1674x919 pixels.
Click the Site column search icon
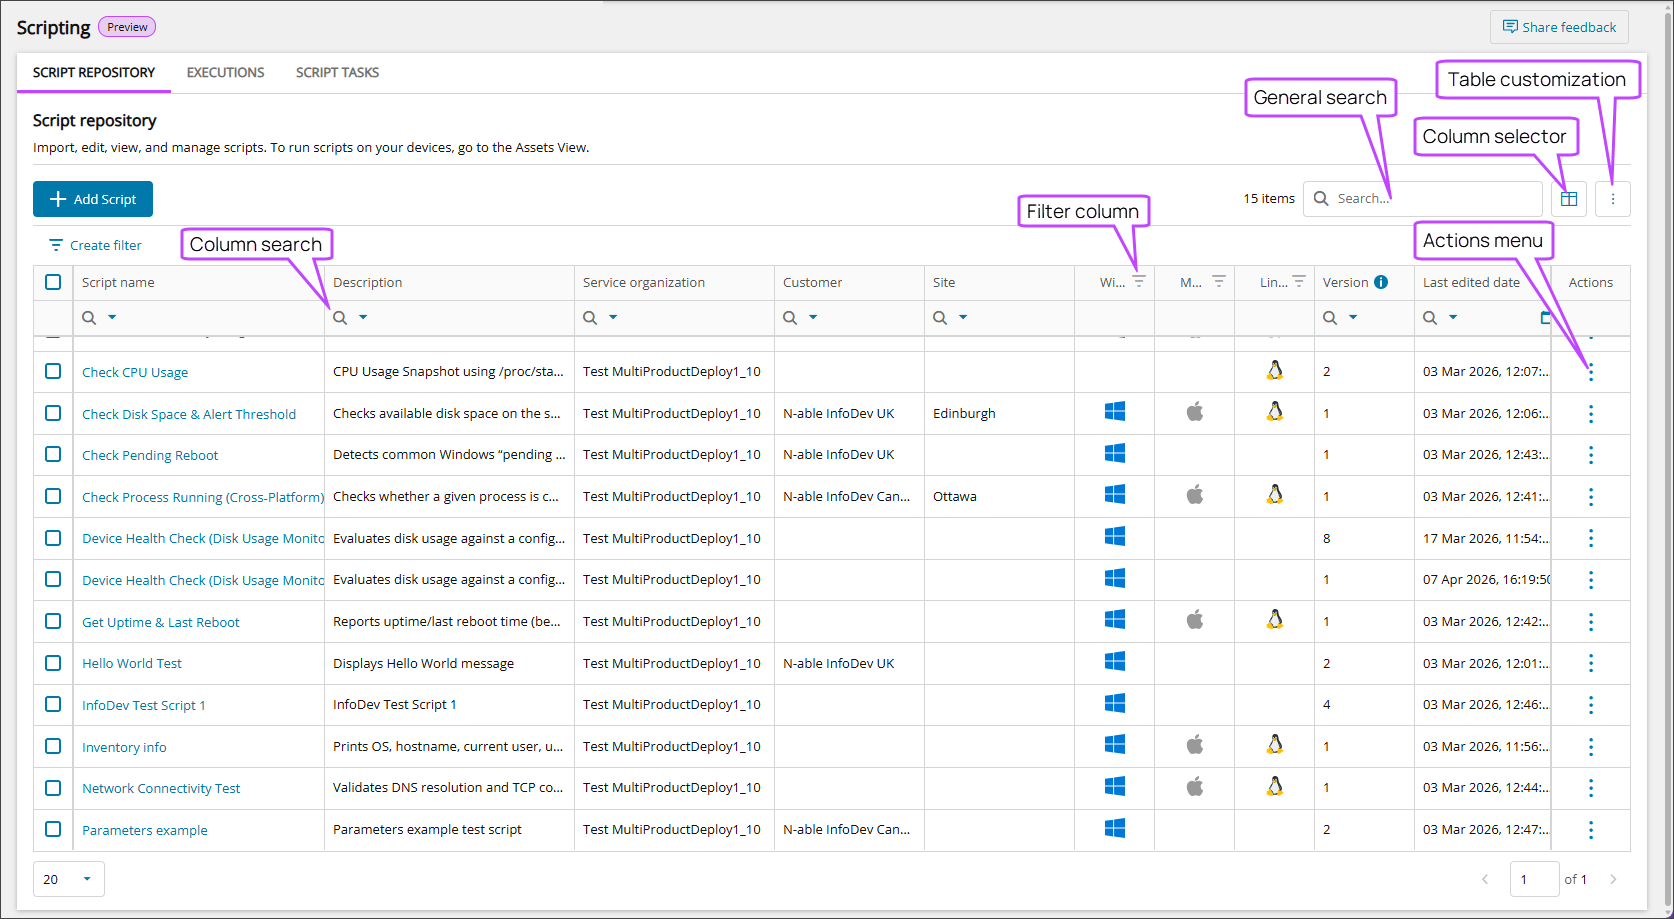point(940,318)
